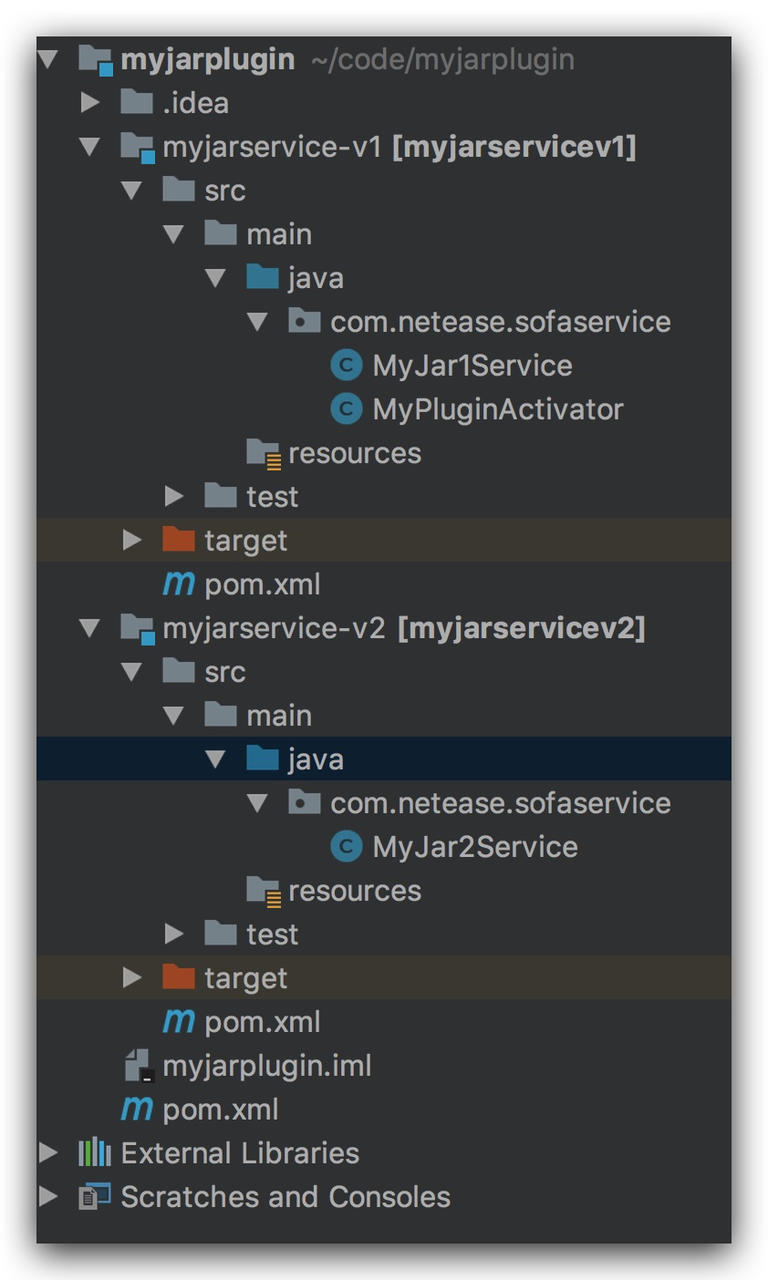This screenshot has height=1280, width=768.
Task: Expand the External Libraries node
Action: [x=47, y=1153]
